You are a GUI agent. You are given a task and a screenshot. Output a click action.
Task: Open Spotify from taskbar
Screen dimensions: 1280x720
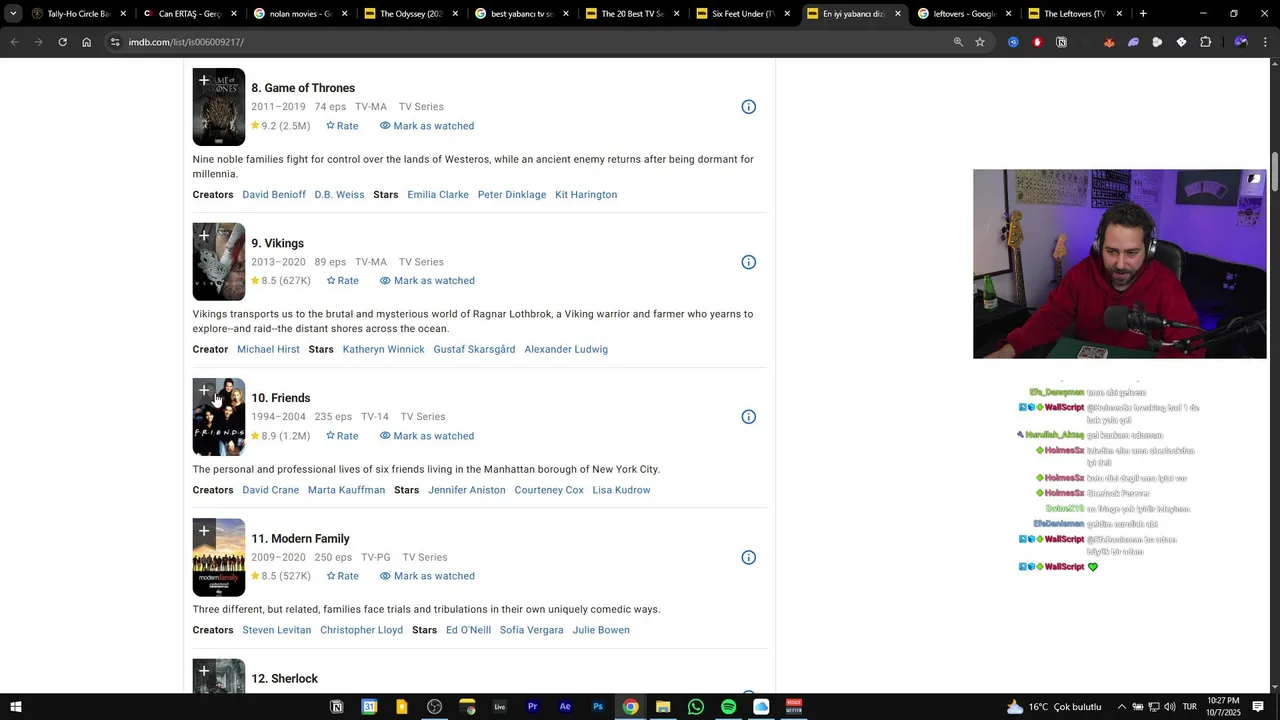tap(728, 707)
